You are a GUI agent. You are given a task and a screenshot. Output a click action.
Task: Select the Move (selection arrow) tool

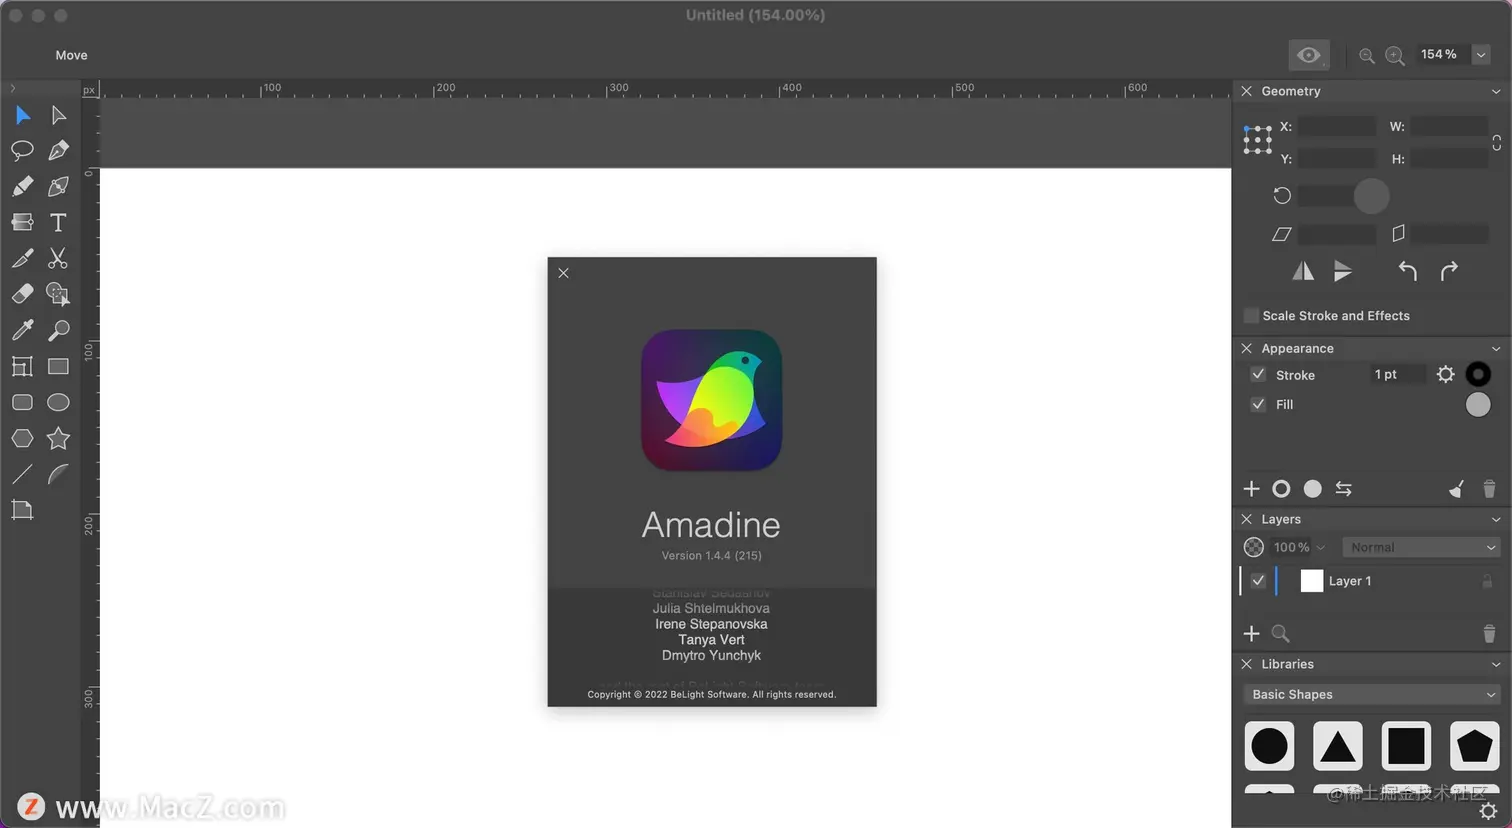(22, 115)
